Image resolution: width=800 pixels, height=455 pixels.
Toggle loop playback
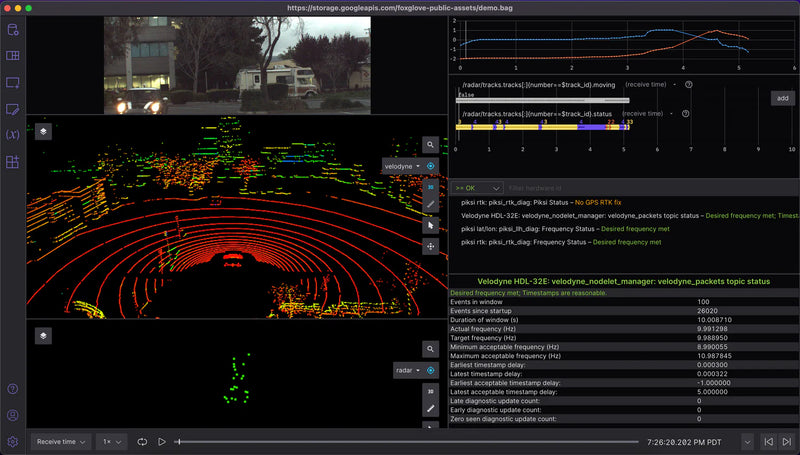click(x=143, y=441)
